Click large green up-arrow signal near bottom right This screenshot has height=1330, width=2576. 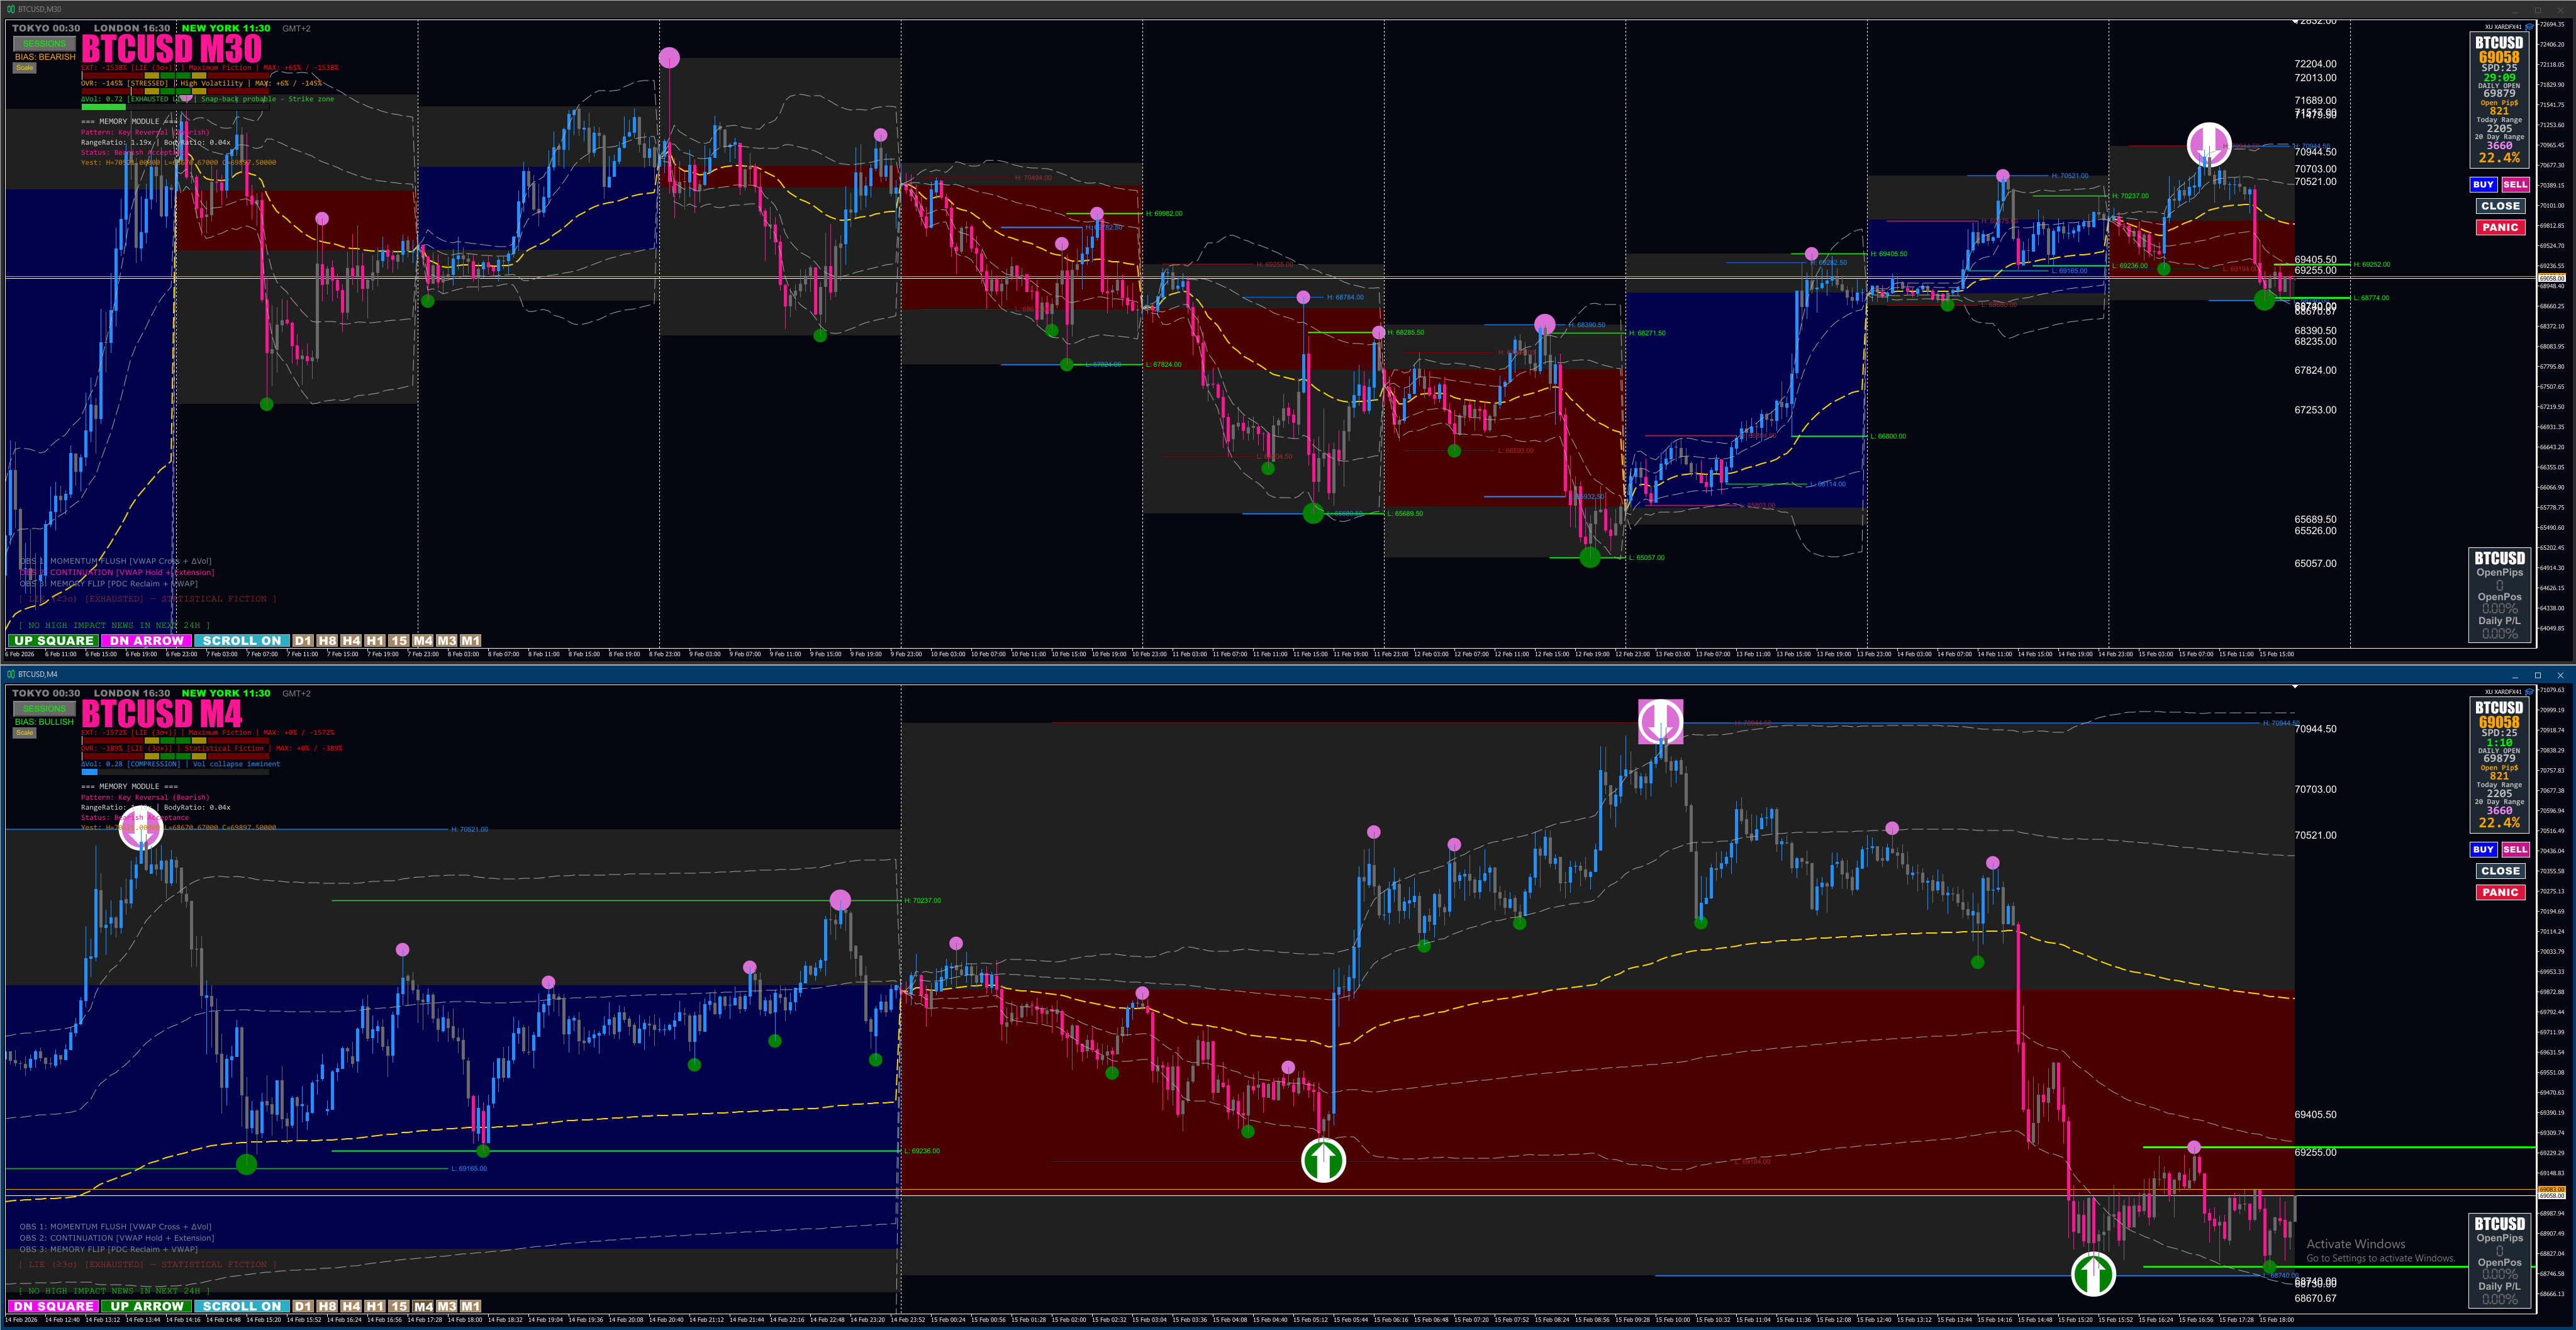(2093, 1273)
